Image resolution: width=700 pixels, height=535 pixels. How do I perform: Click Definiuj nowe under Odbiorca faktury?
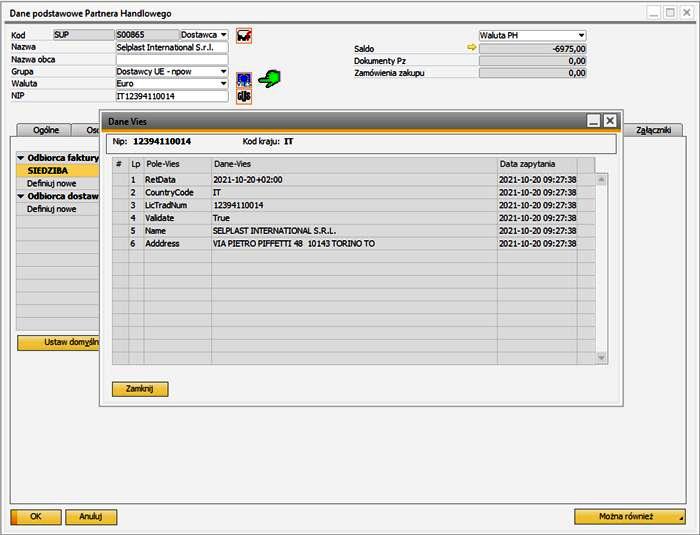click(x=58, y=184)
